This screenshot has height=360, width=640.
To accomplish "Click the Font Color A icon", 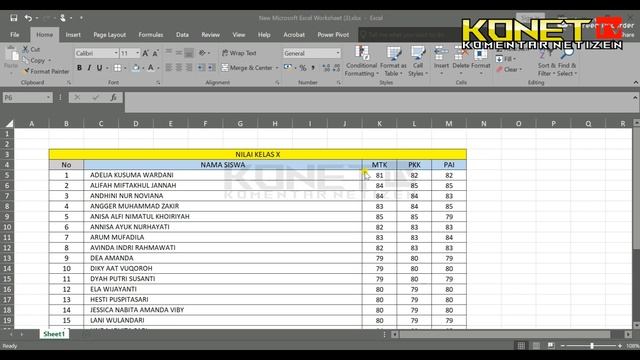I will (151, 68).
